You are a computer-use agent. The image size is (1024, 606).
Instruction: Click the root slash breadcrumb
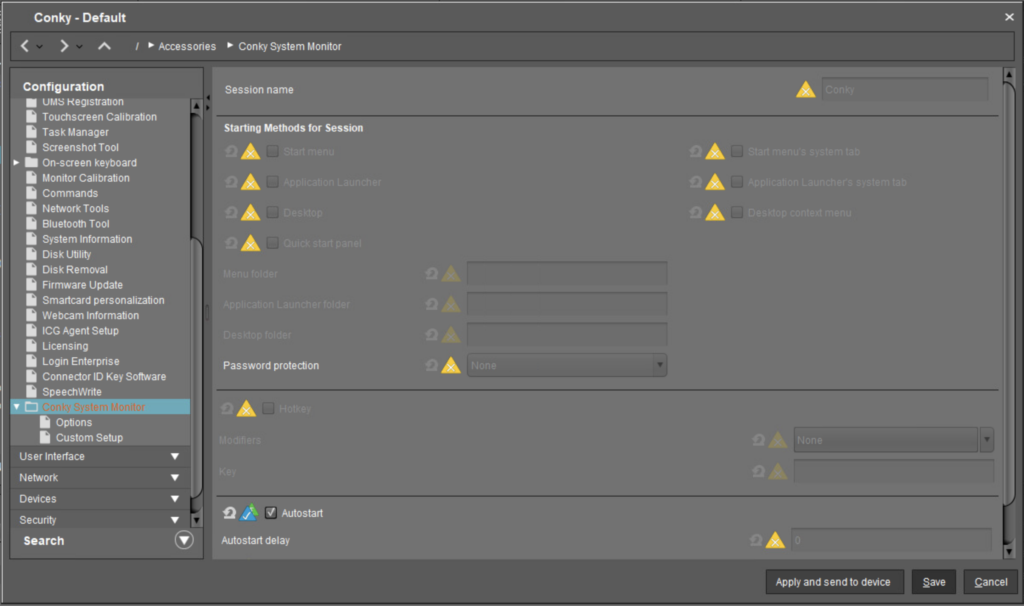[136, 46]
